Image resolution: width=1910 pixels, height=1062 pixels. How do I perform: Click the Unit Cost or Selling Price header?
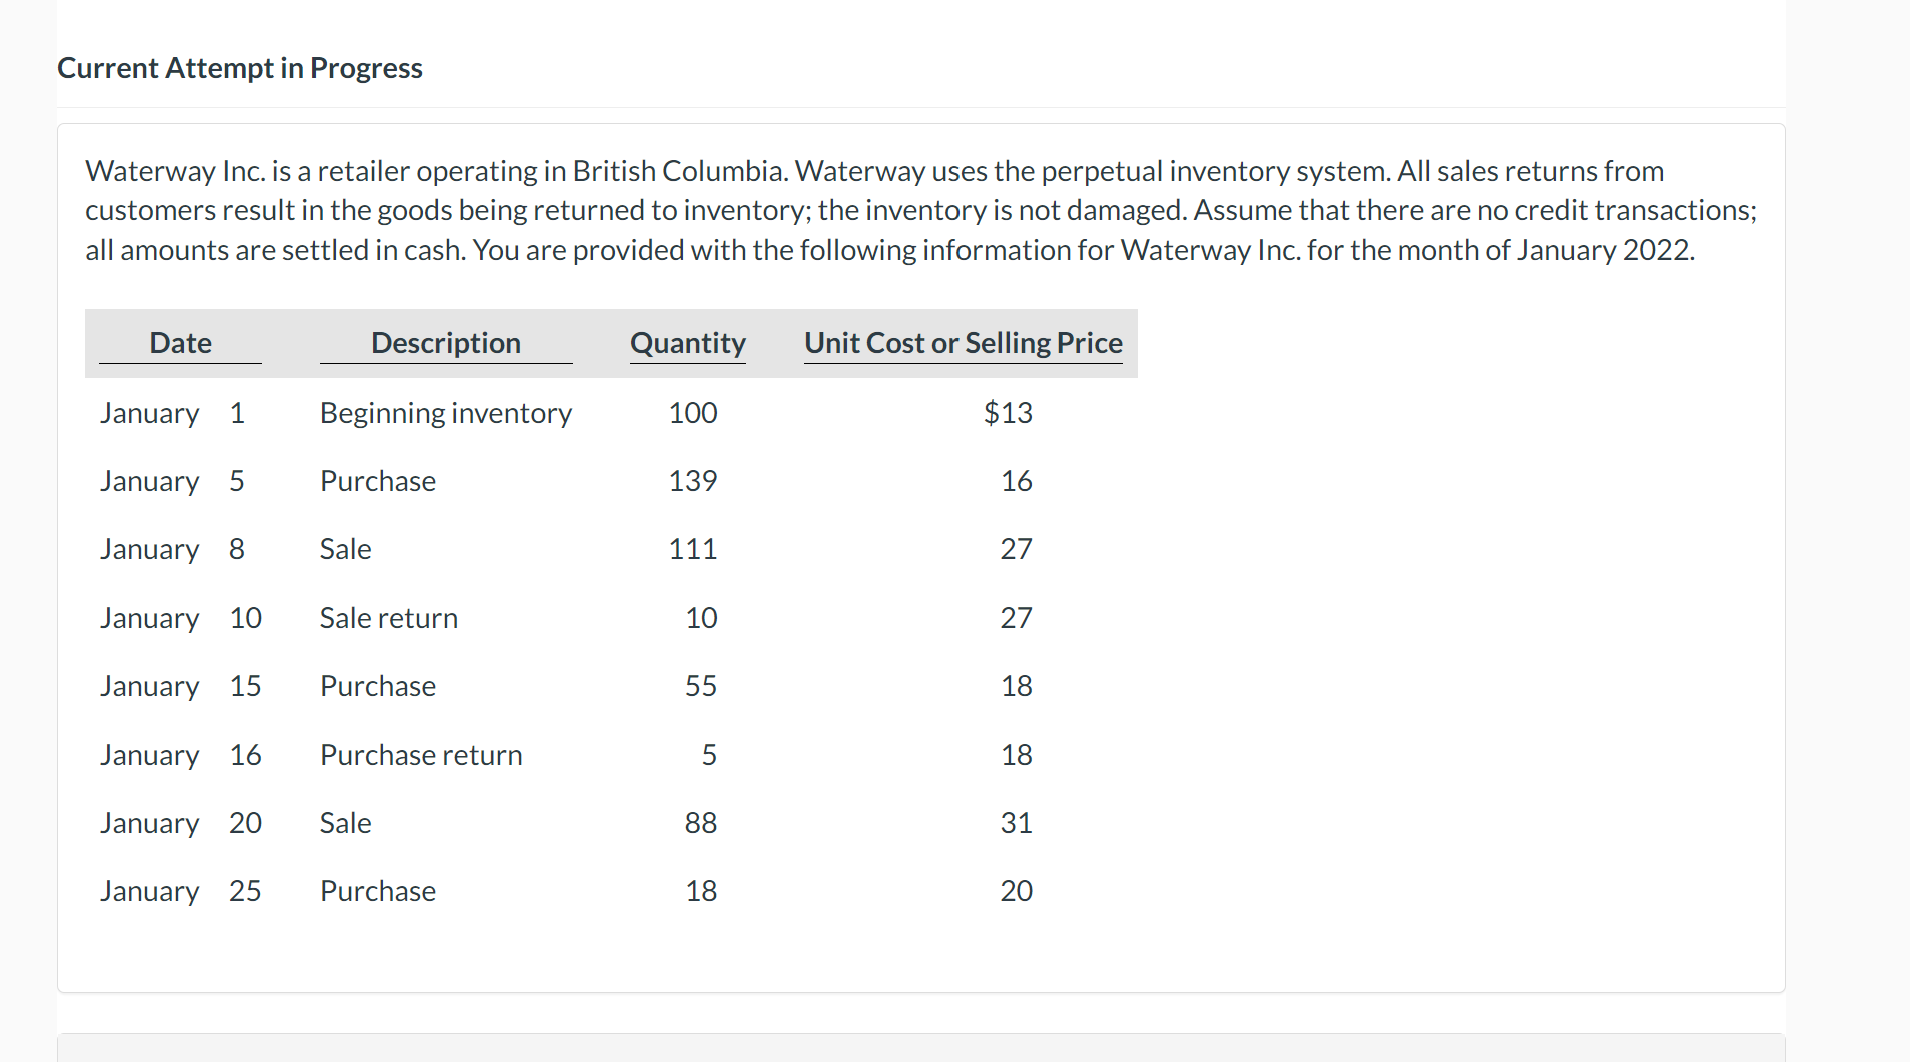[963, 343]
